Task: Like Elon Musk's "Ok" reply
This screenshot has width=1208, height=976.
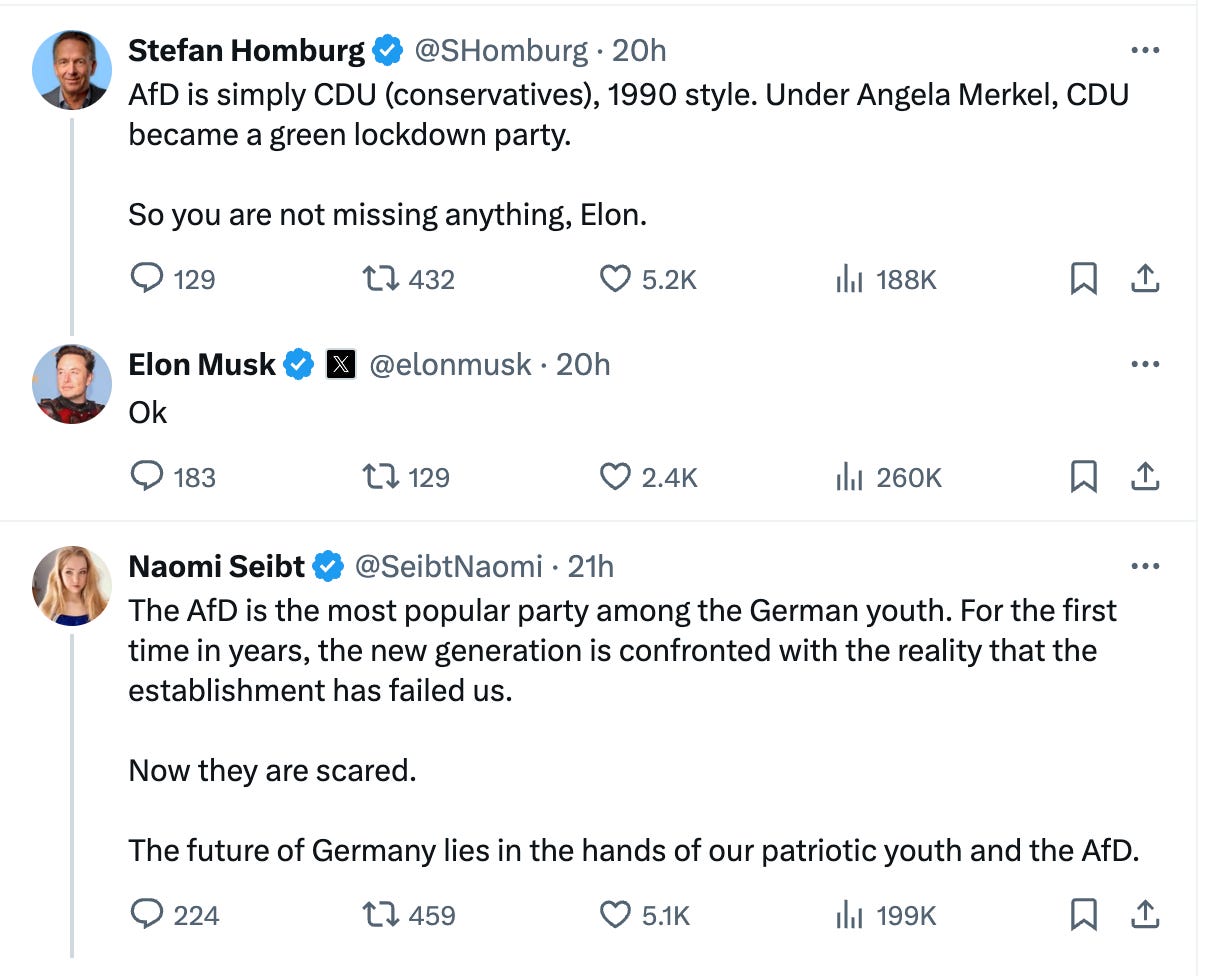Action: coord(615,478)
